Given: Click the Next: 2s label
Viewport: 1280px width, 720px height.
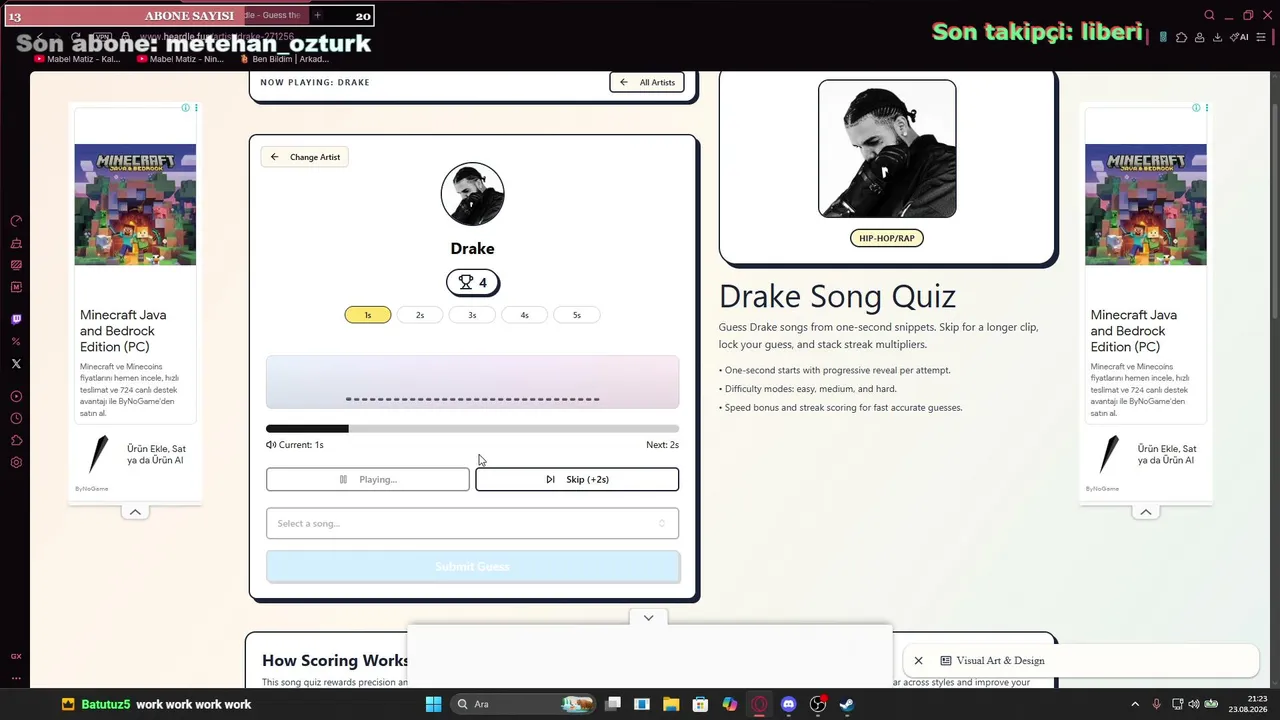Looking at the screenshot, I should [662, 445].
